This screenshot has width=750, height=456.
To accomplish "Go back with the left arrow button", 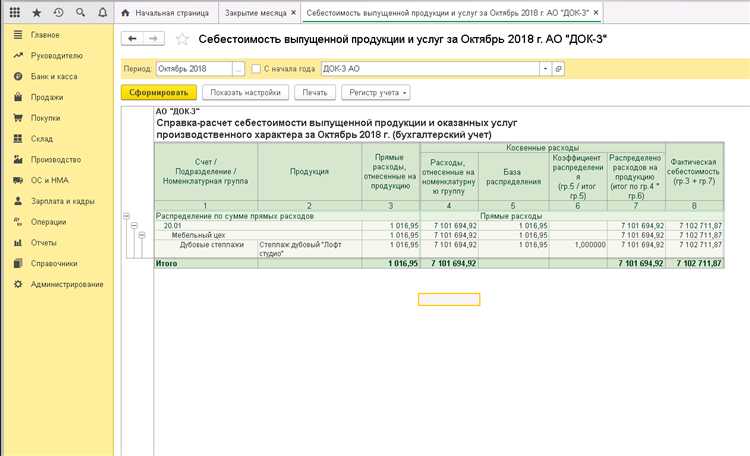I will coord(132,39).
